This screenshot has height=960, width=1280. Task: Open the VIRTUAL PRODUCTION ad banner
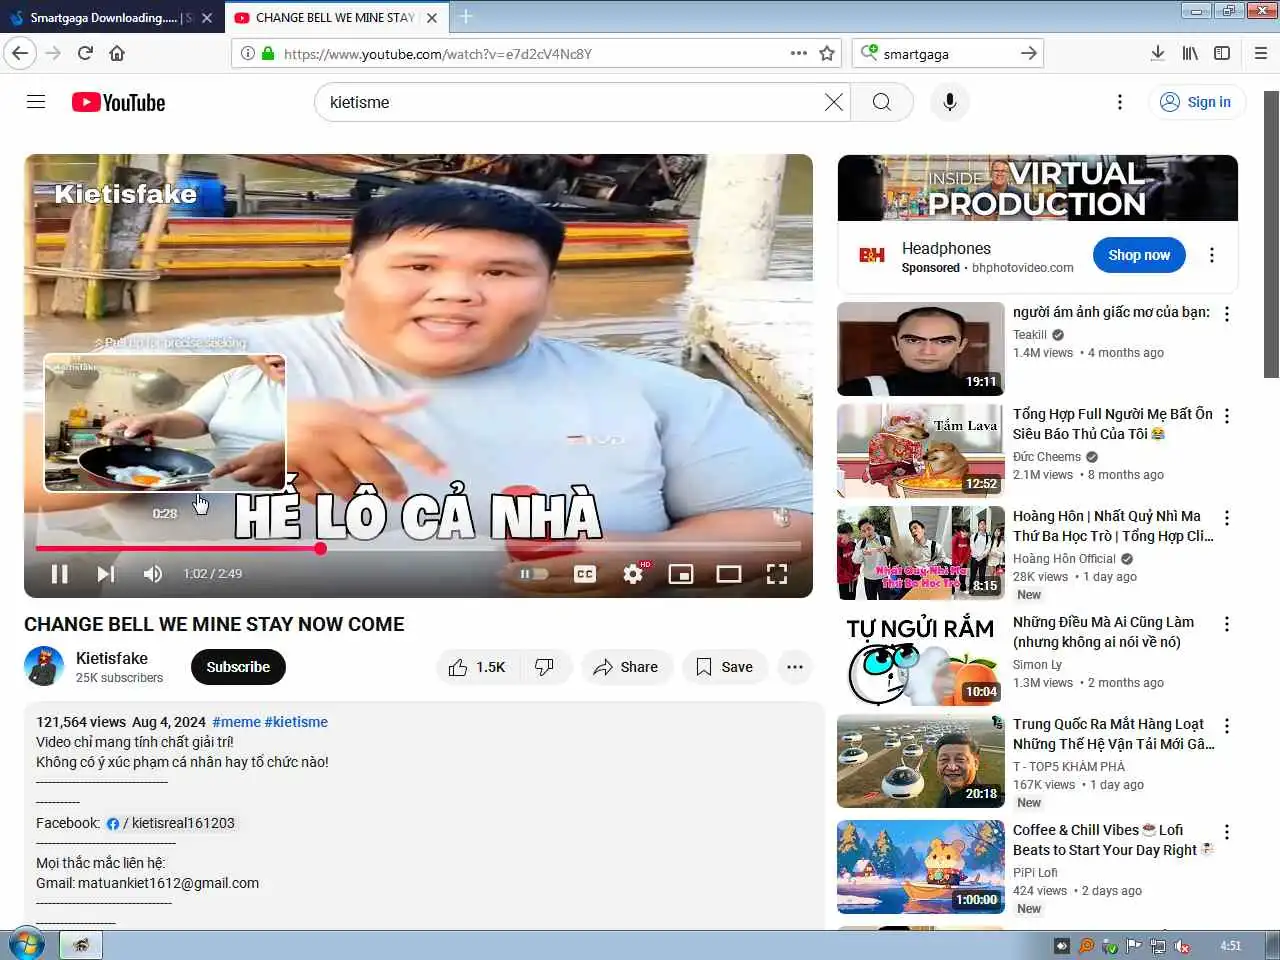(1037, 188)
